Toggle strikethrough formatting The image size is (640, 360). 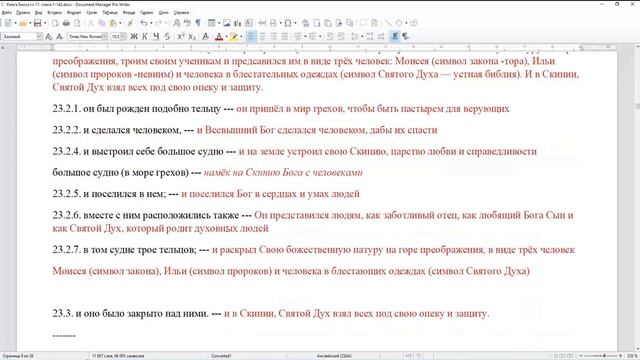coord(167,36)
